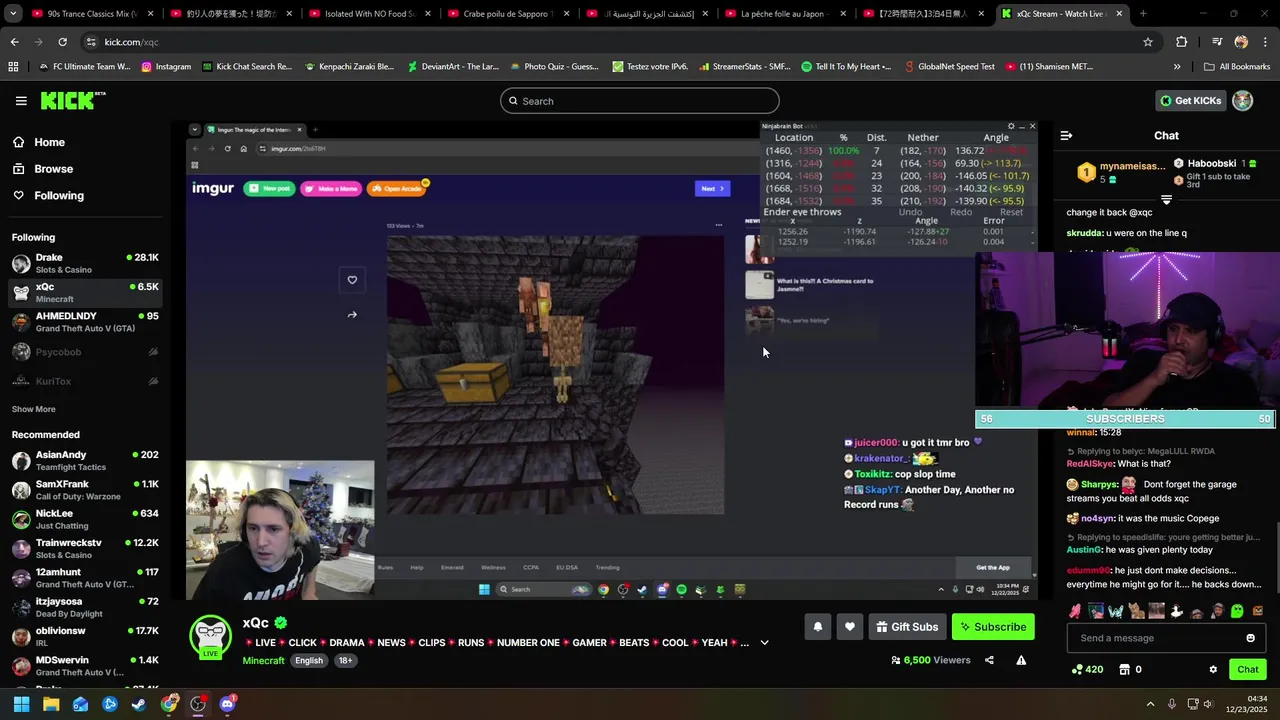Open a new browser tab
The width and height of the screenshot is (1280, 720).
1143,14
